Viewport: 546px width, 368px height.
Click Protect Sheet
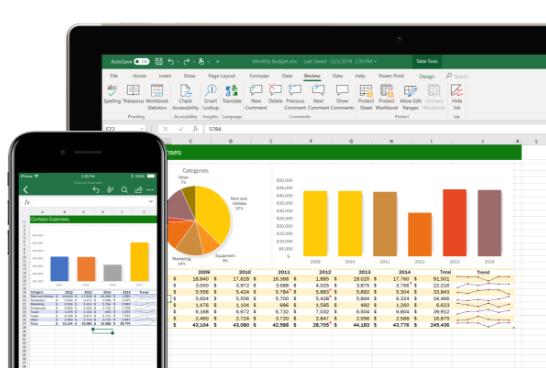point(366,97)
